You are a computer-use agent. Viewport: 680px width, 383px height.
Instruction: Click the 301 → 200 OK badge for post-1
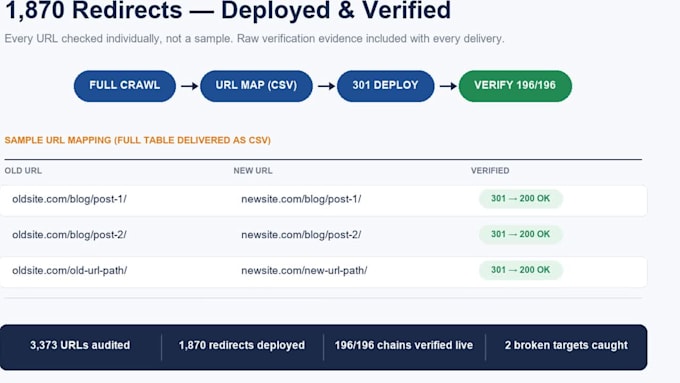click(x=520, y=199)
